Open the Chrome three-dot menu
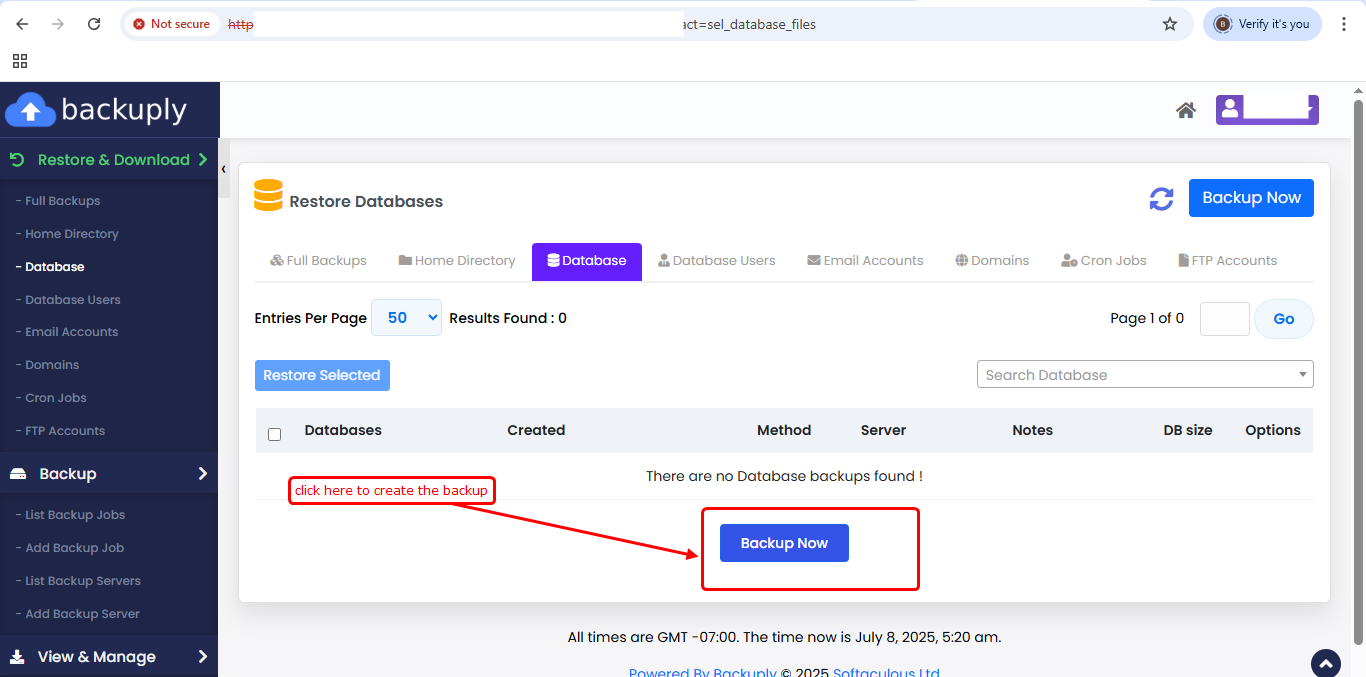 coord(1343,24)
